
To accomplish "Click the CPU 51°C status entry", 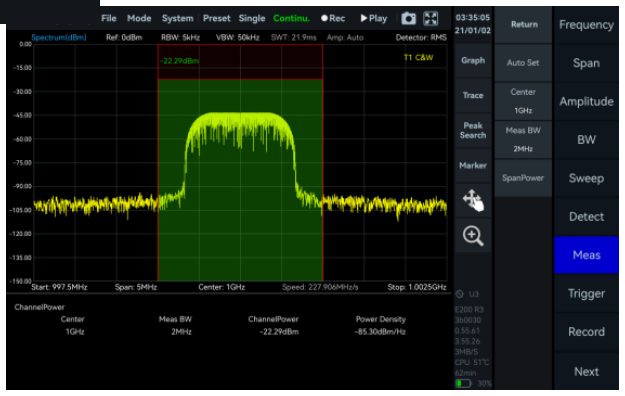I will click(472, 362).
